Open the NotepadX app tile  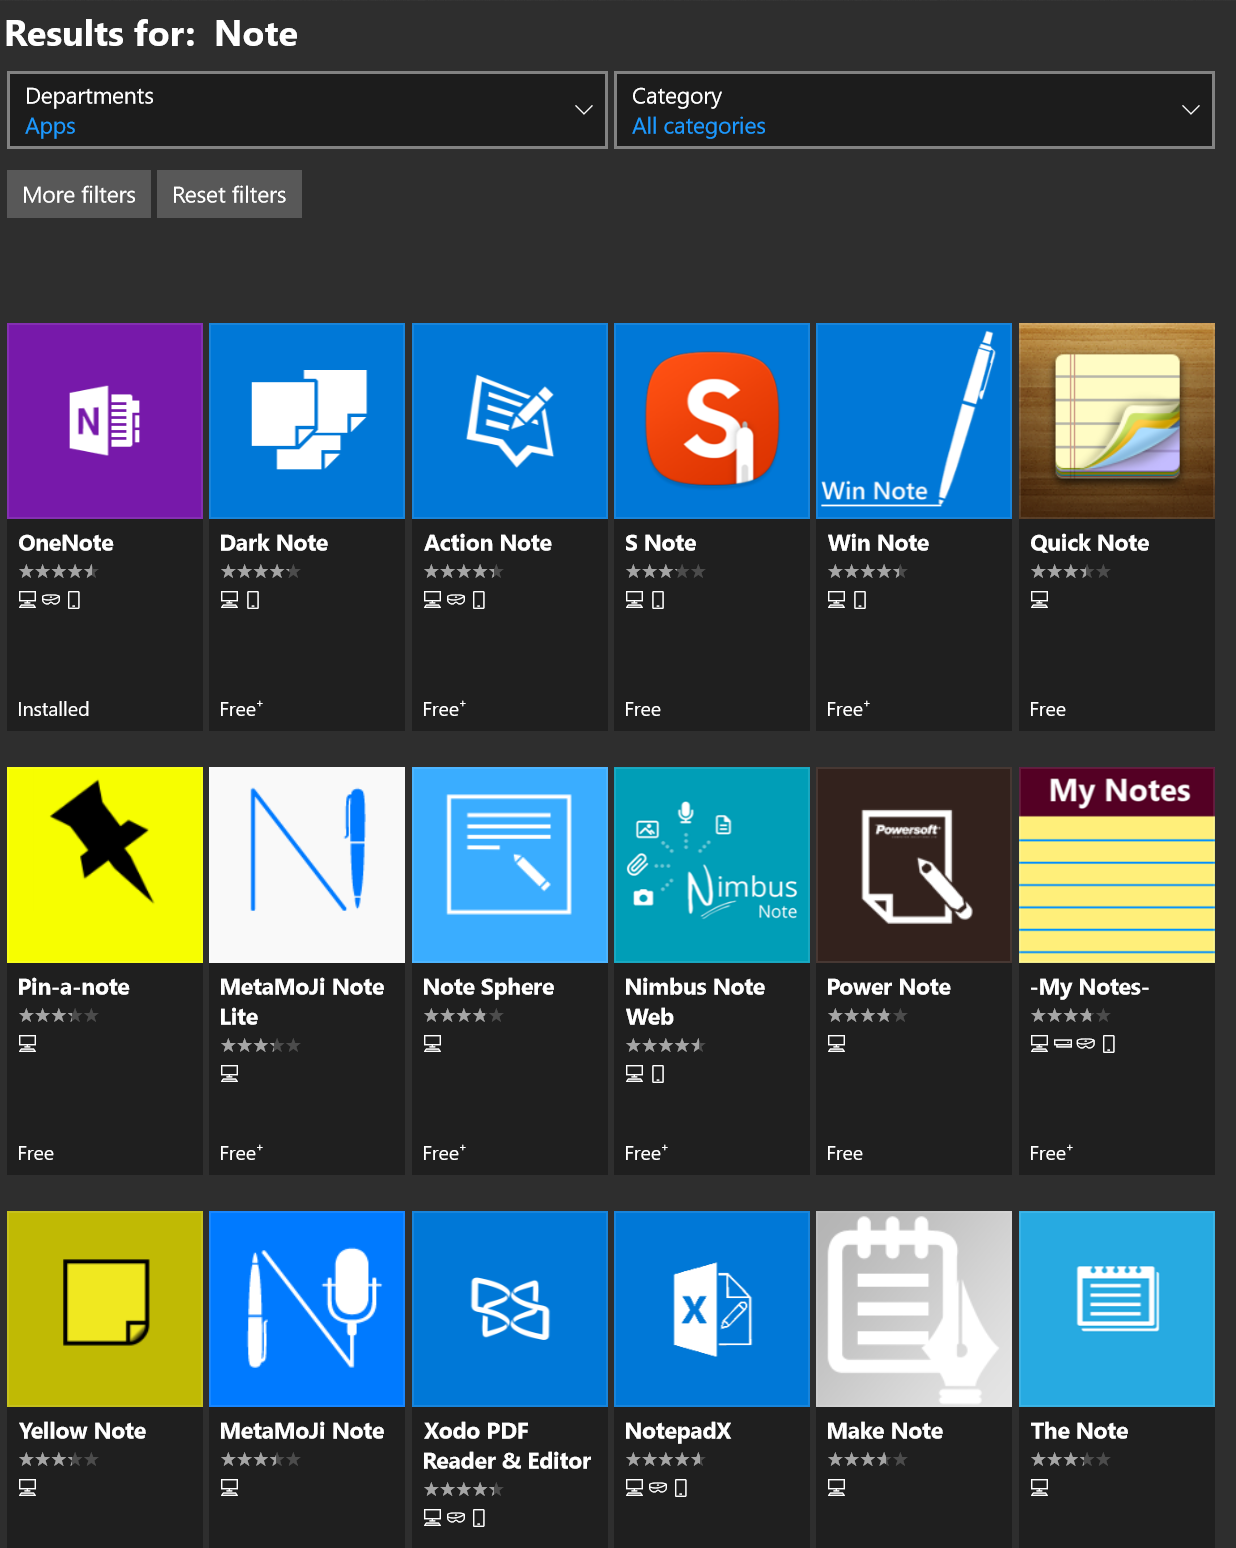coord(711,1308)
